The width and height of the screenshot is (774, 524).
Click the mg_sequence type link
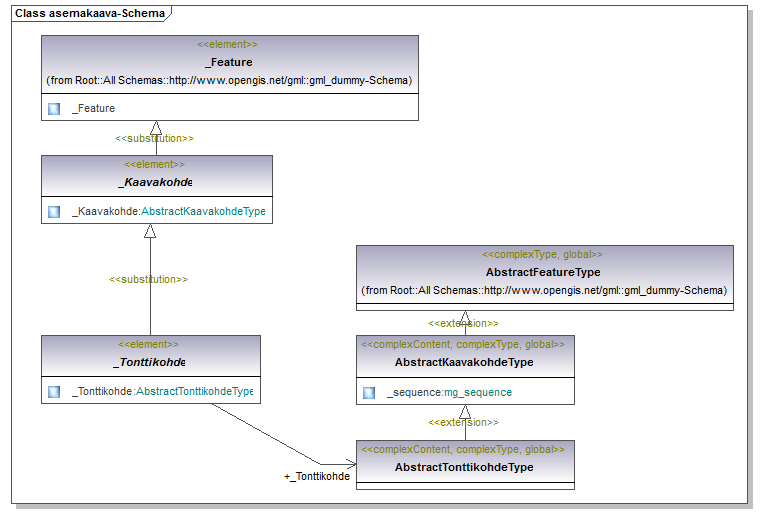[x=478, y=393]
